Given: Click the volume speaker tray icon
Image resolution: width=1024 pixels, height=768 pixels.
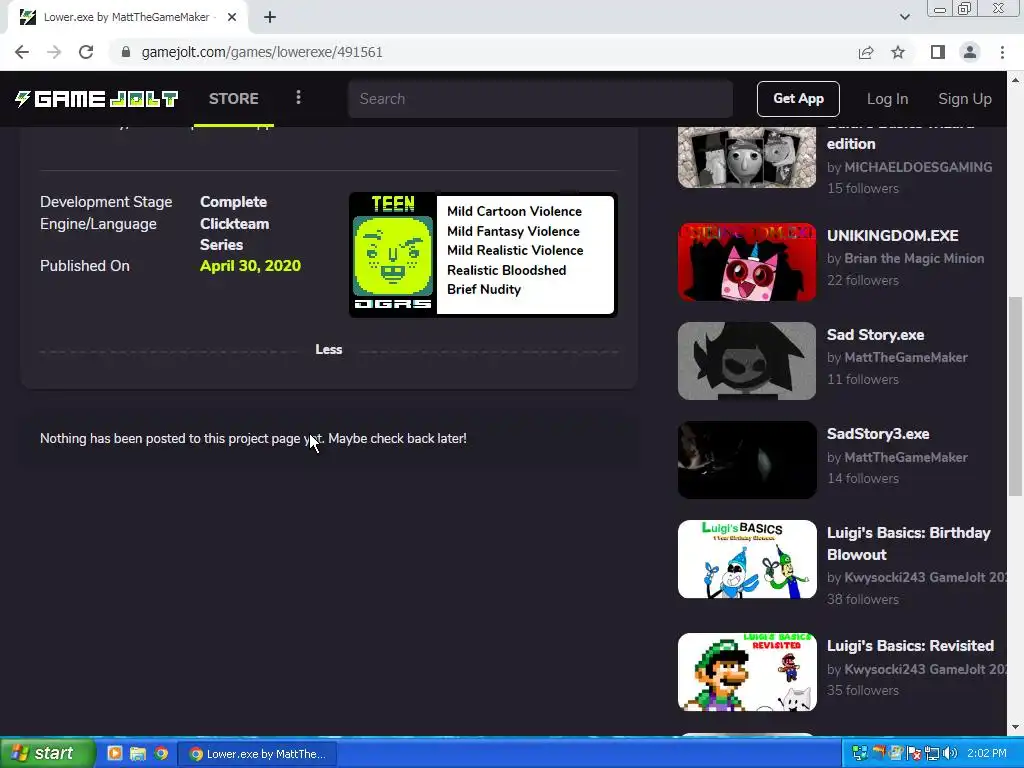Looking at the screenshot, I should [x=950, y=754].
